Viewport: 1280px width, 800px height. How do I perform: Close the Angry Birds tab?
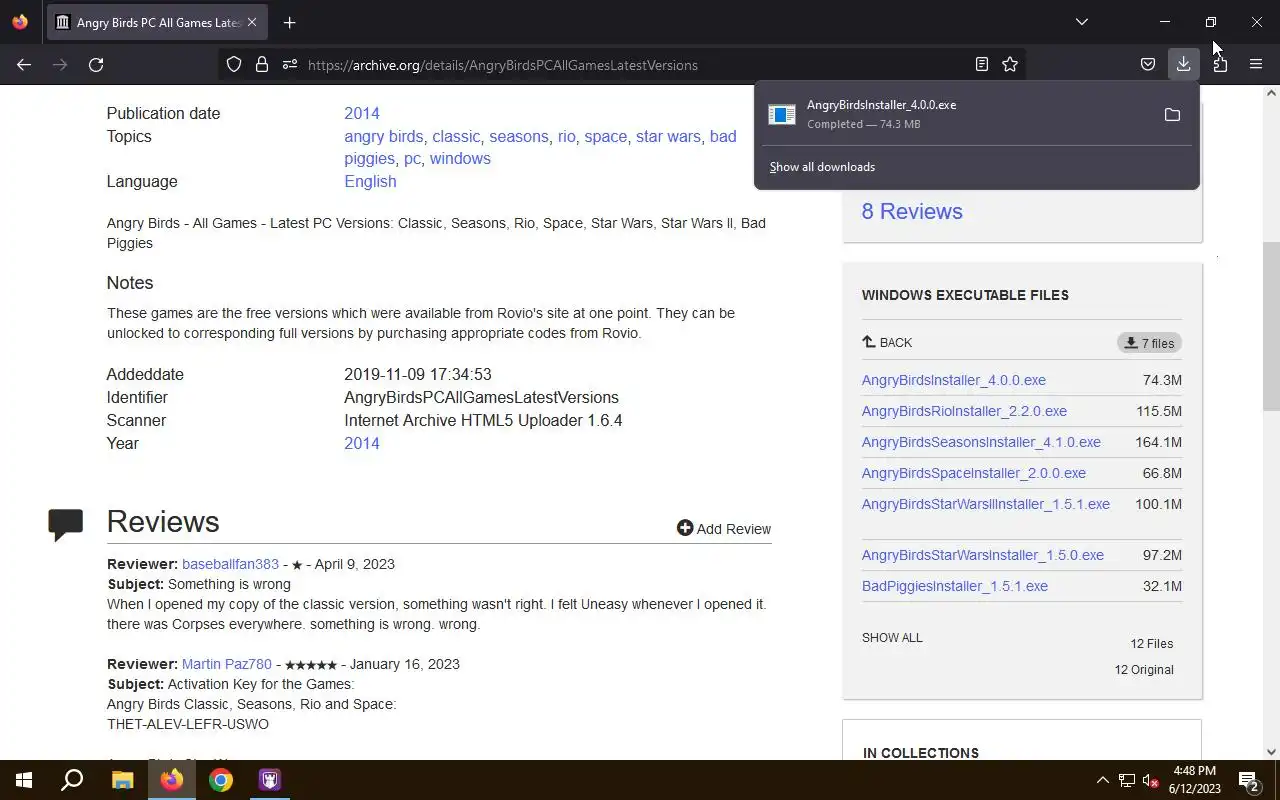252,22
